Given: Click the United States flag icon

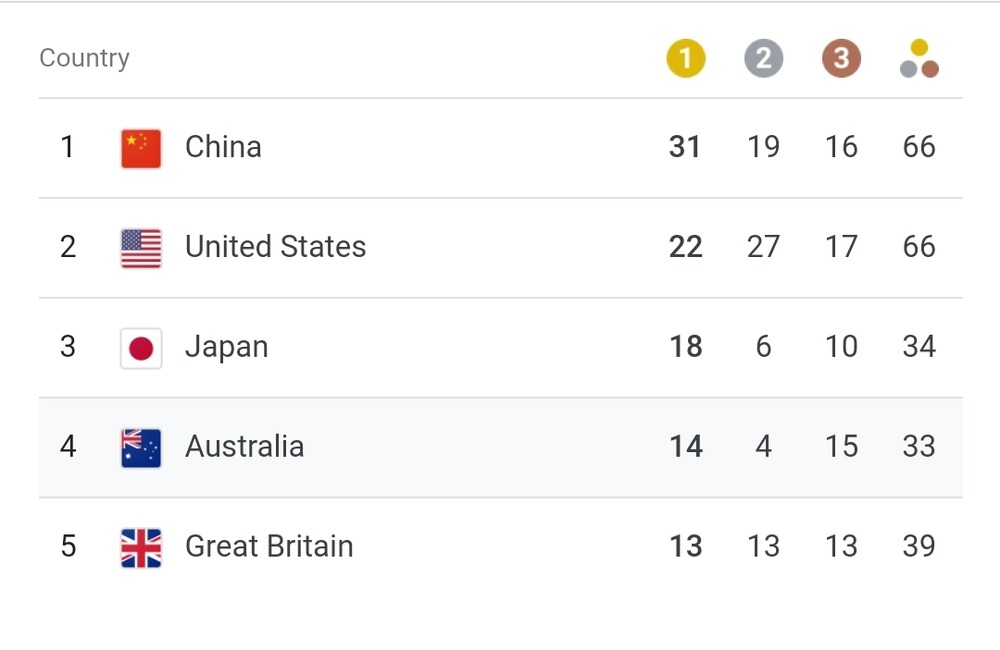Looking at the screenshot, I should pyautogui.click(x=141, y=248).
